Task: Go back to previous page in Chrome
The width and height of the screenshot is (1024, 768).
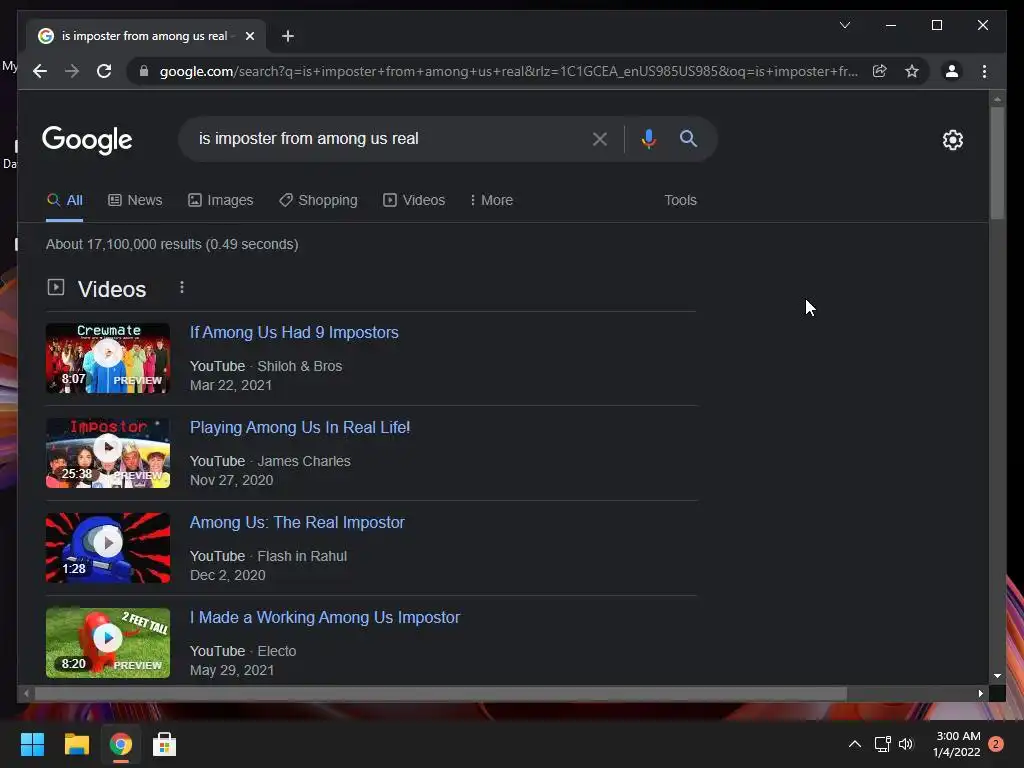Action: [40, 71]
